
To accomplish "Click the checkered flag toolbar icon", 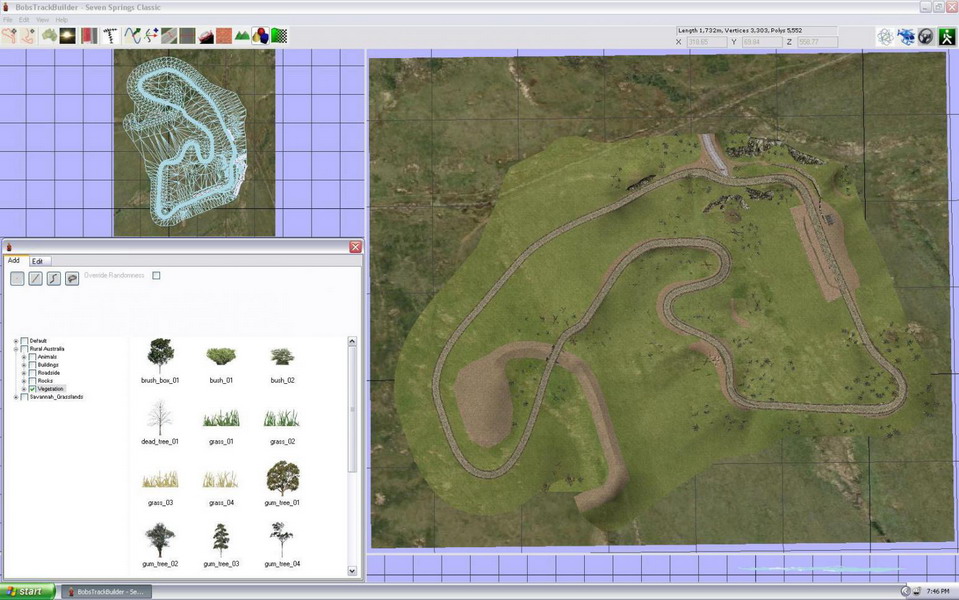I will tap(280, 35).
